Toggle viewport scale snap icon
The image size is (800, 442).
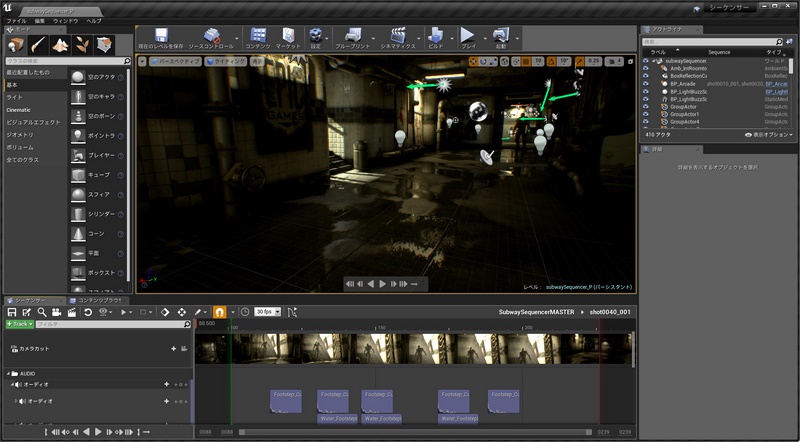click(x=580, y=61)
